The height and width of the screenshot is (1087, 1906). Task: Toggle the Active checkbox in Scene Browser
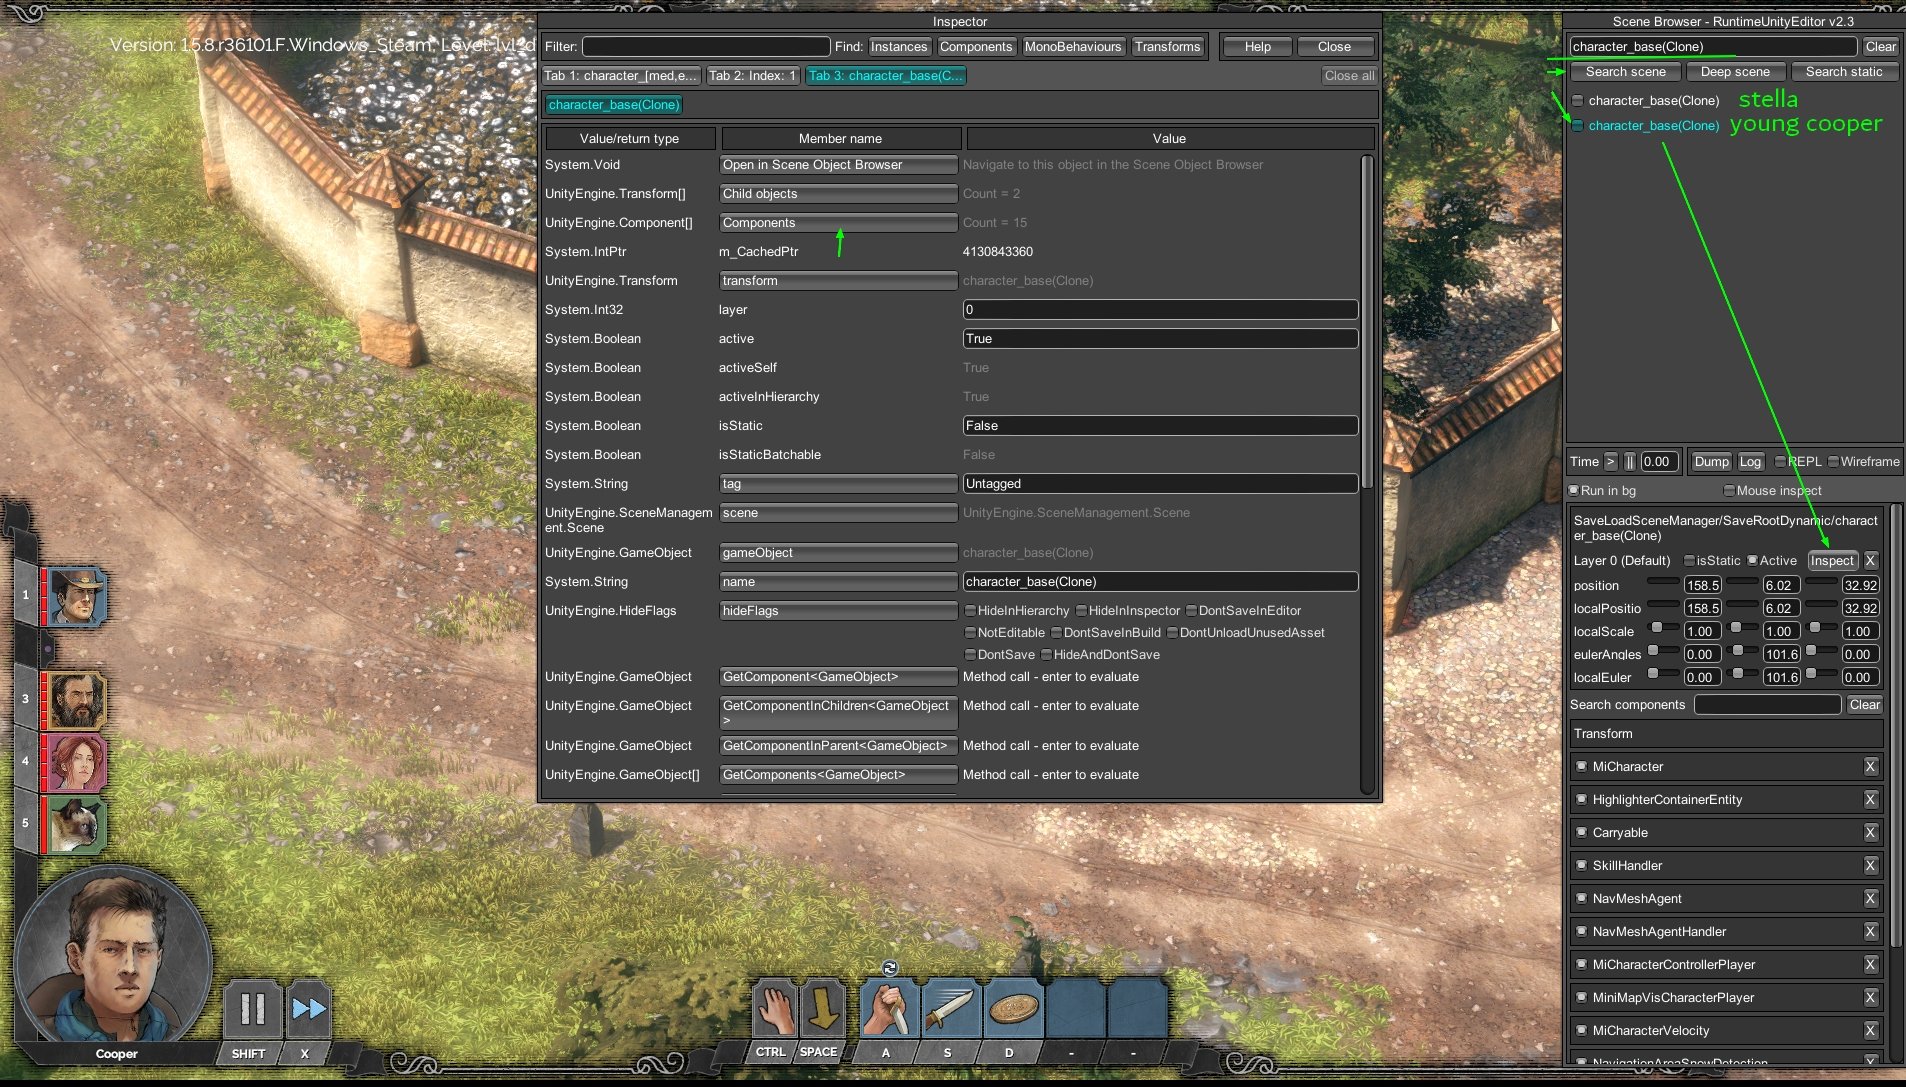click(1752, 561)
